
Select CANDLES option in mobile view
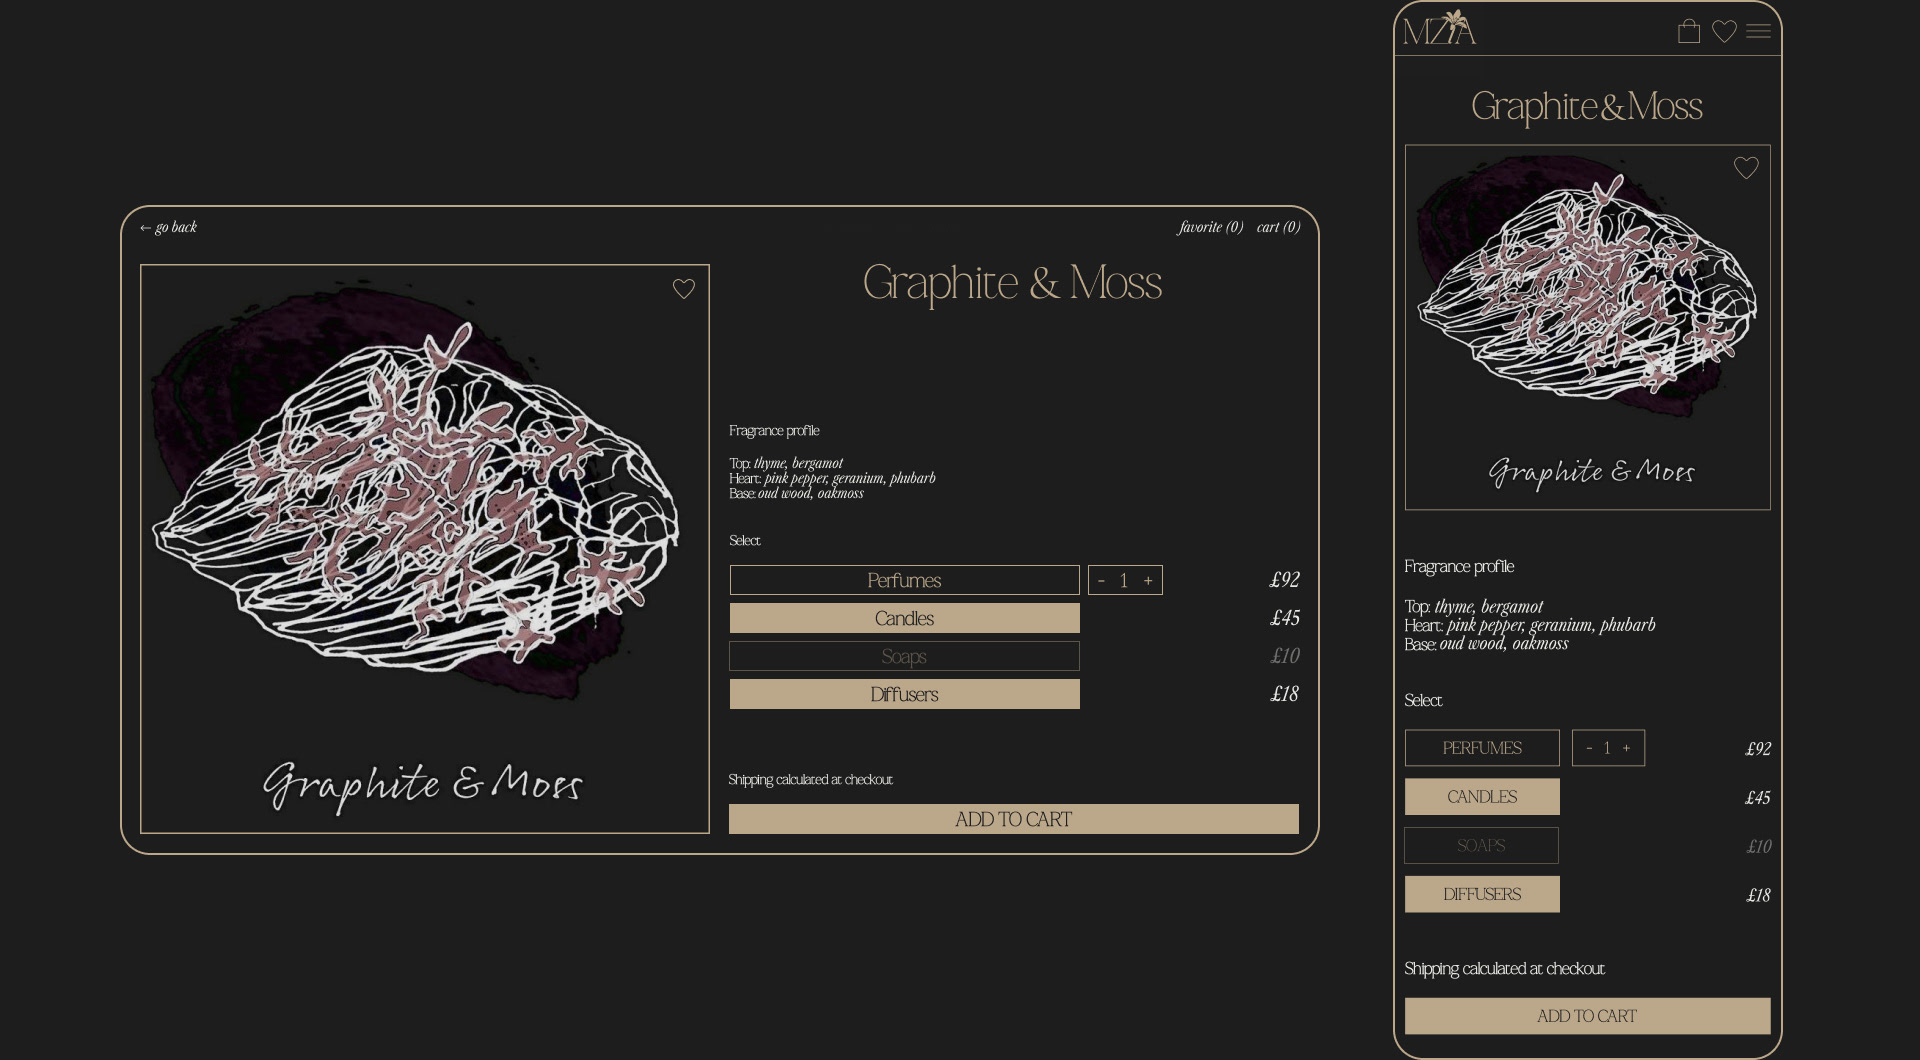(1482, 797)
